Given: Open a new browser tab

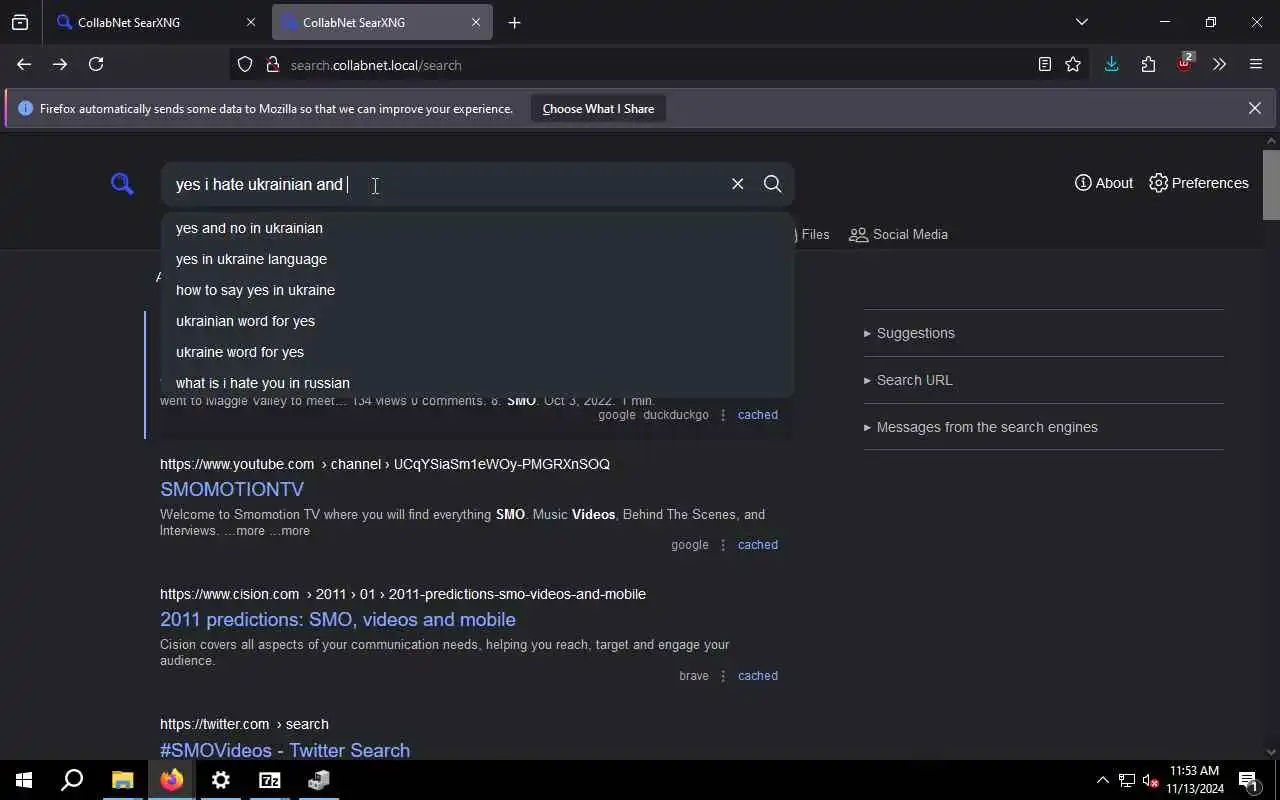Looking at the screenshot, I should click(x=514, y=22).
